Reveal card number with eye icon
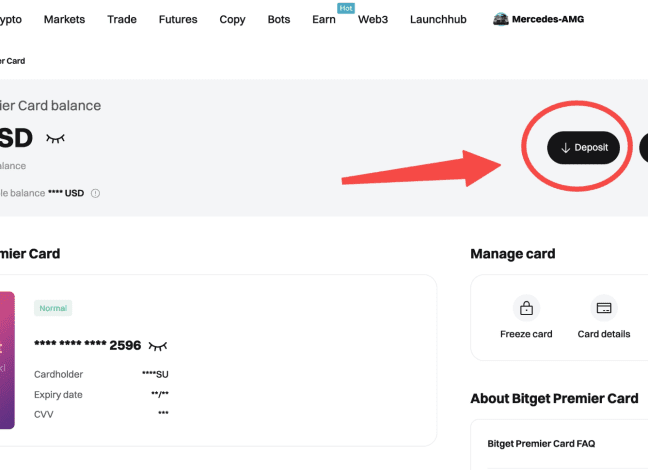Screen dimensions: 648x470 [x=158, y=345]
